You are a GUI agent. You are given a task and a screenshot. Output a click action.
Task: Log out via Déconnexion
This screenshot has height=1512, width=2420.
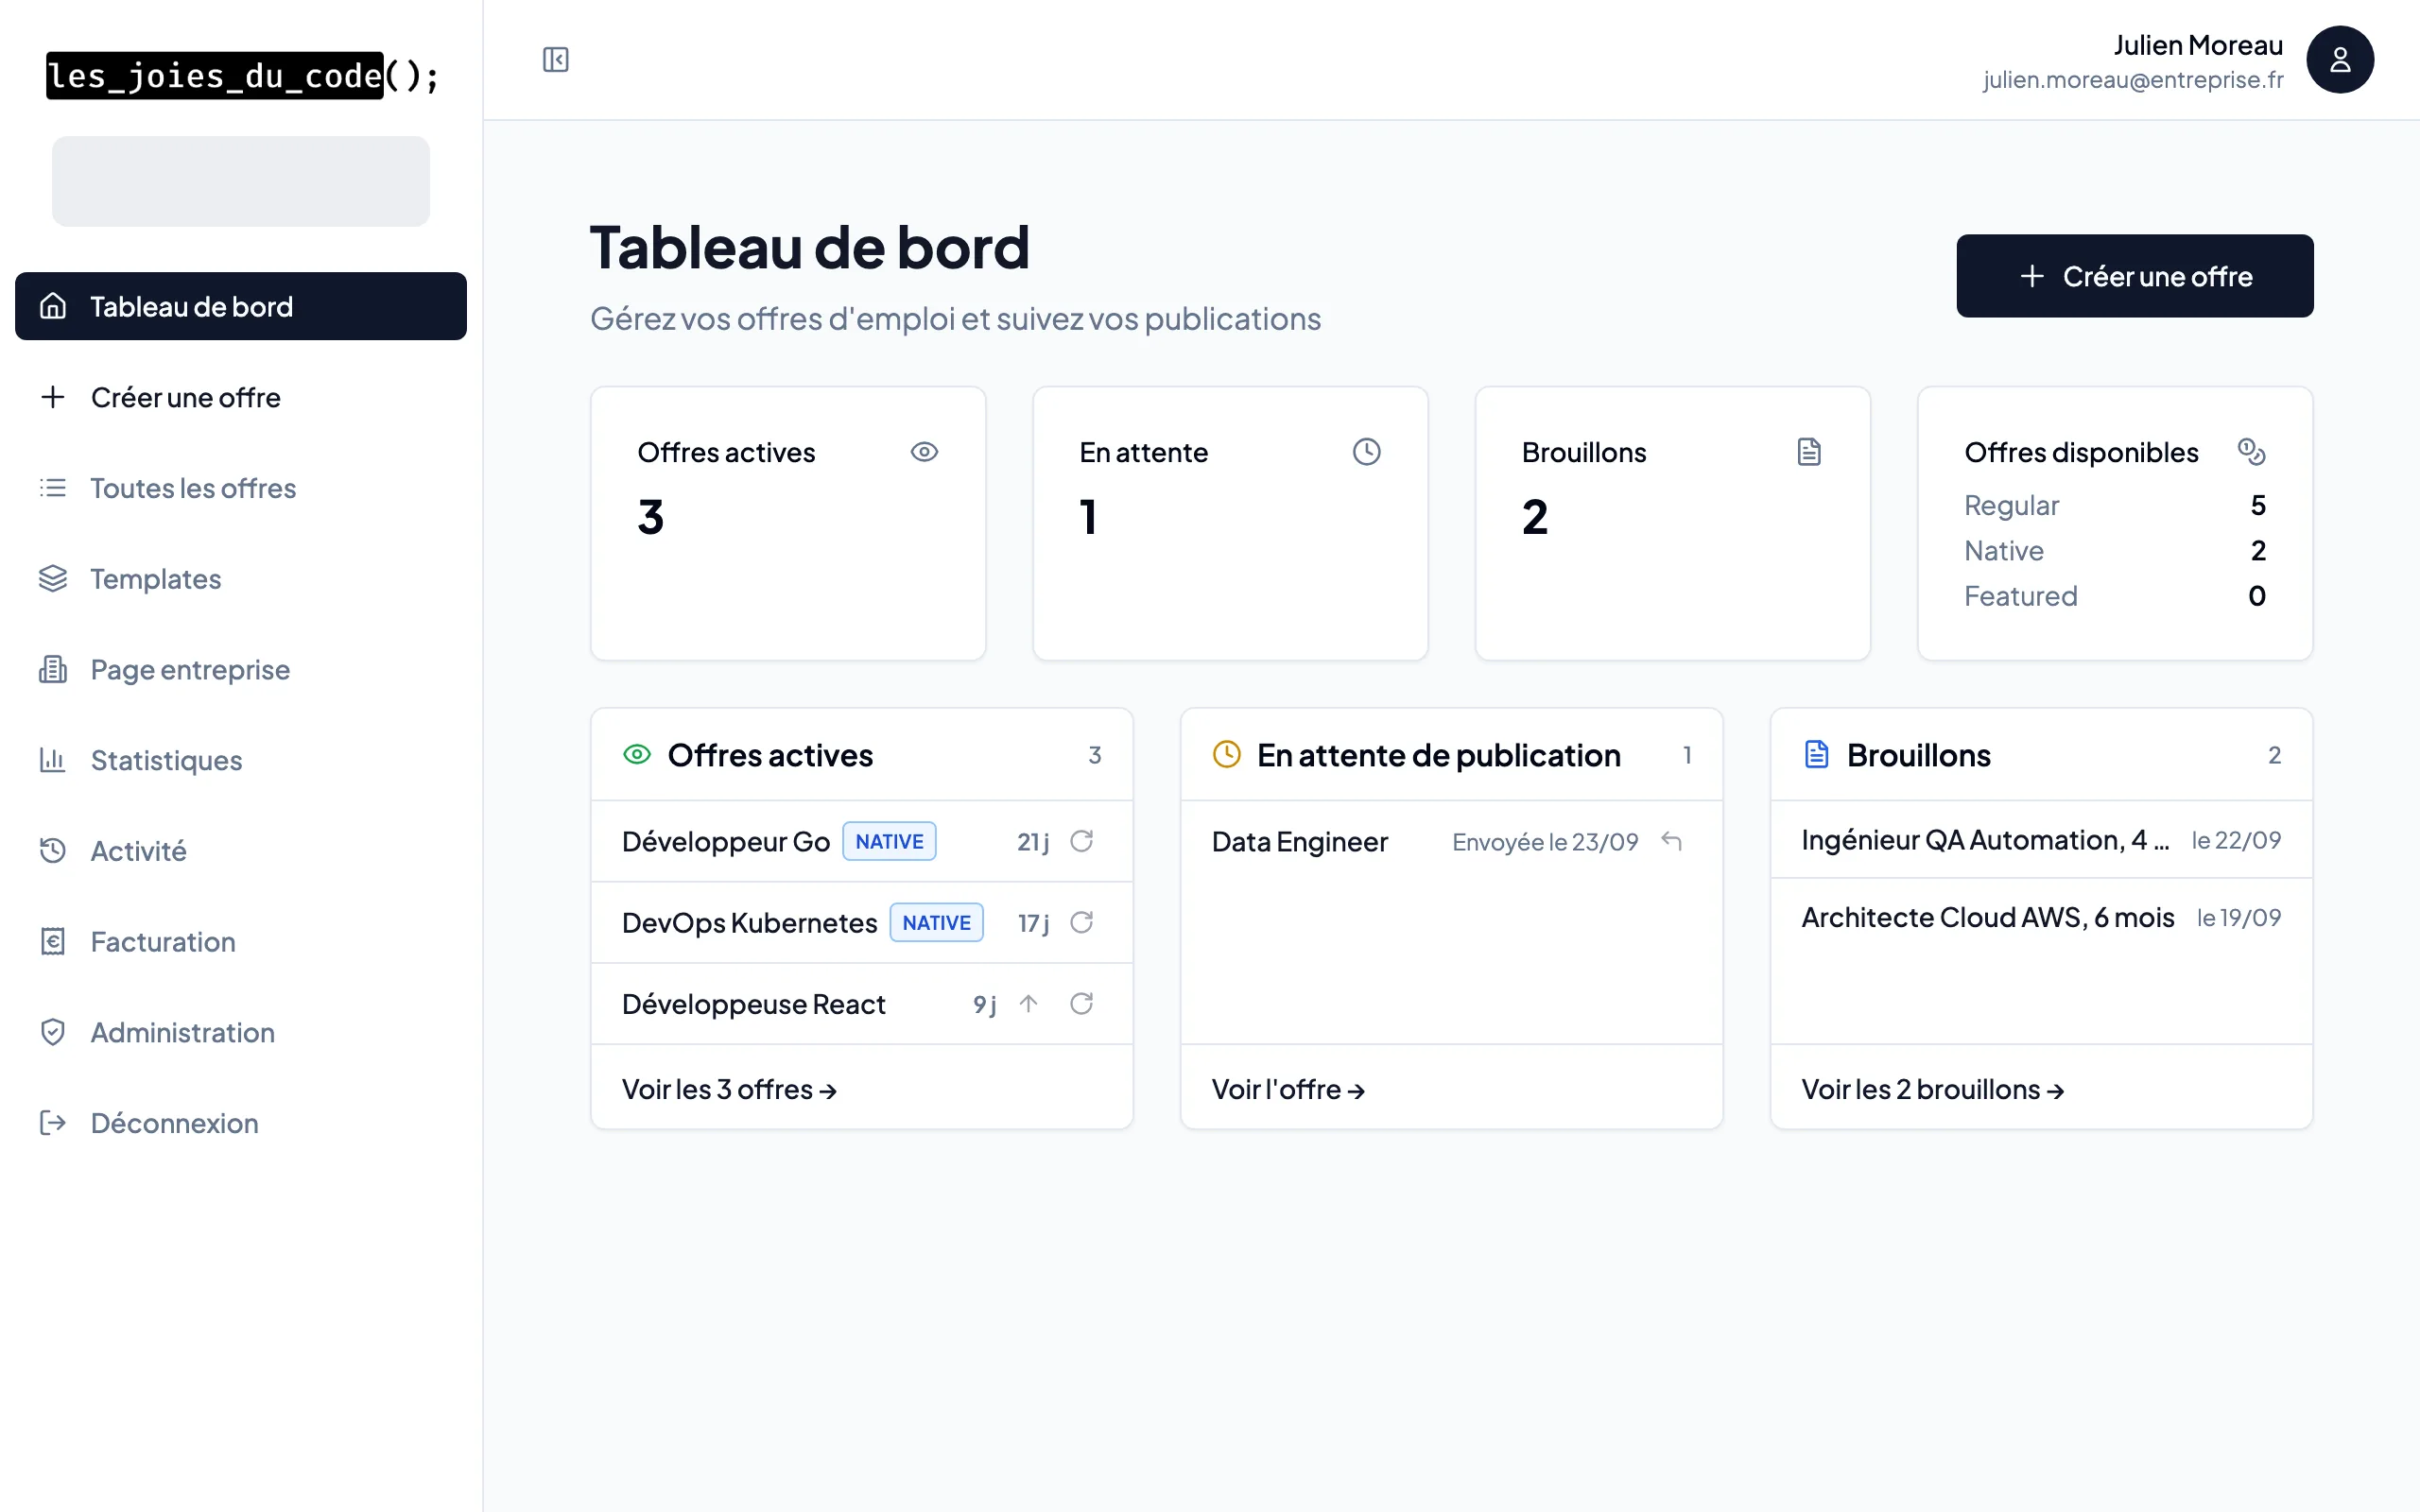point(241,1123)
